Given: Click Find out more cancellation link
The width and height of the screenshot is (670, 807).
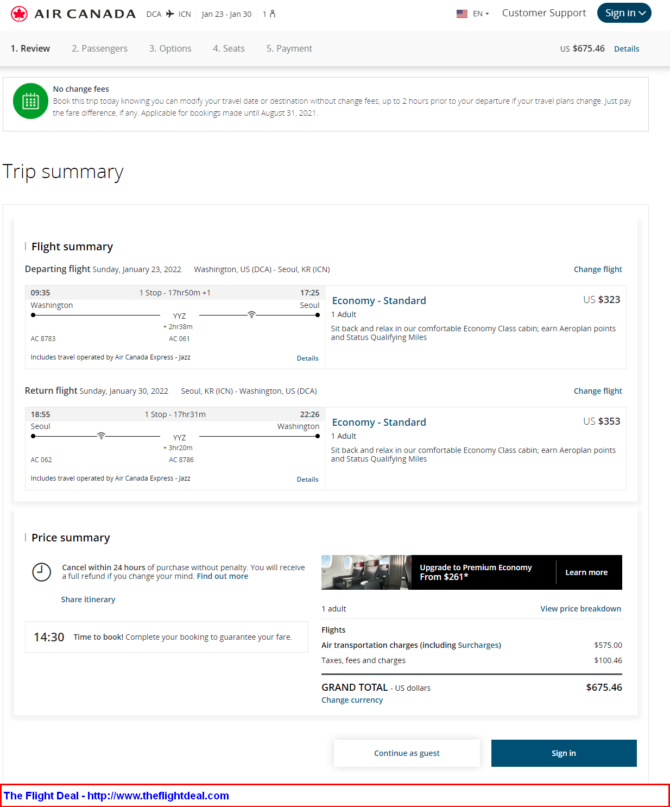Looking at the screenshot, I should coord(222,576).
